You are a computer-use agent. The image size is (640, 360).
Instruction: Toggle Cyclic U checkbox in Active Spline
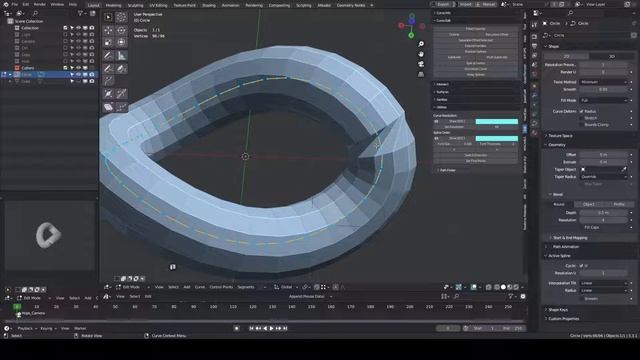point(581,266)
